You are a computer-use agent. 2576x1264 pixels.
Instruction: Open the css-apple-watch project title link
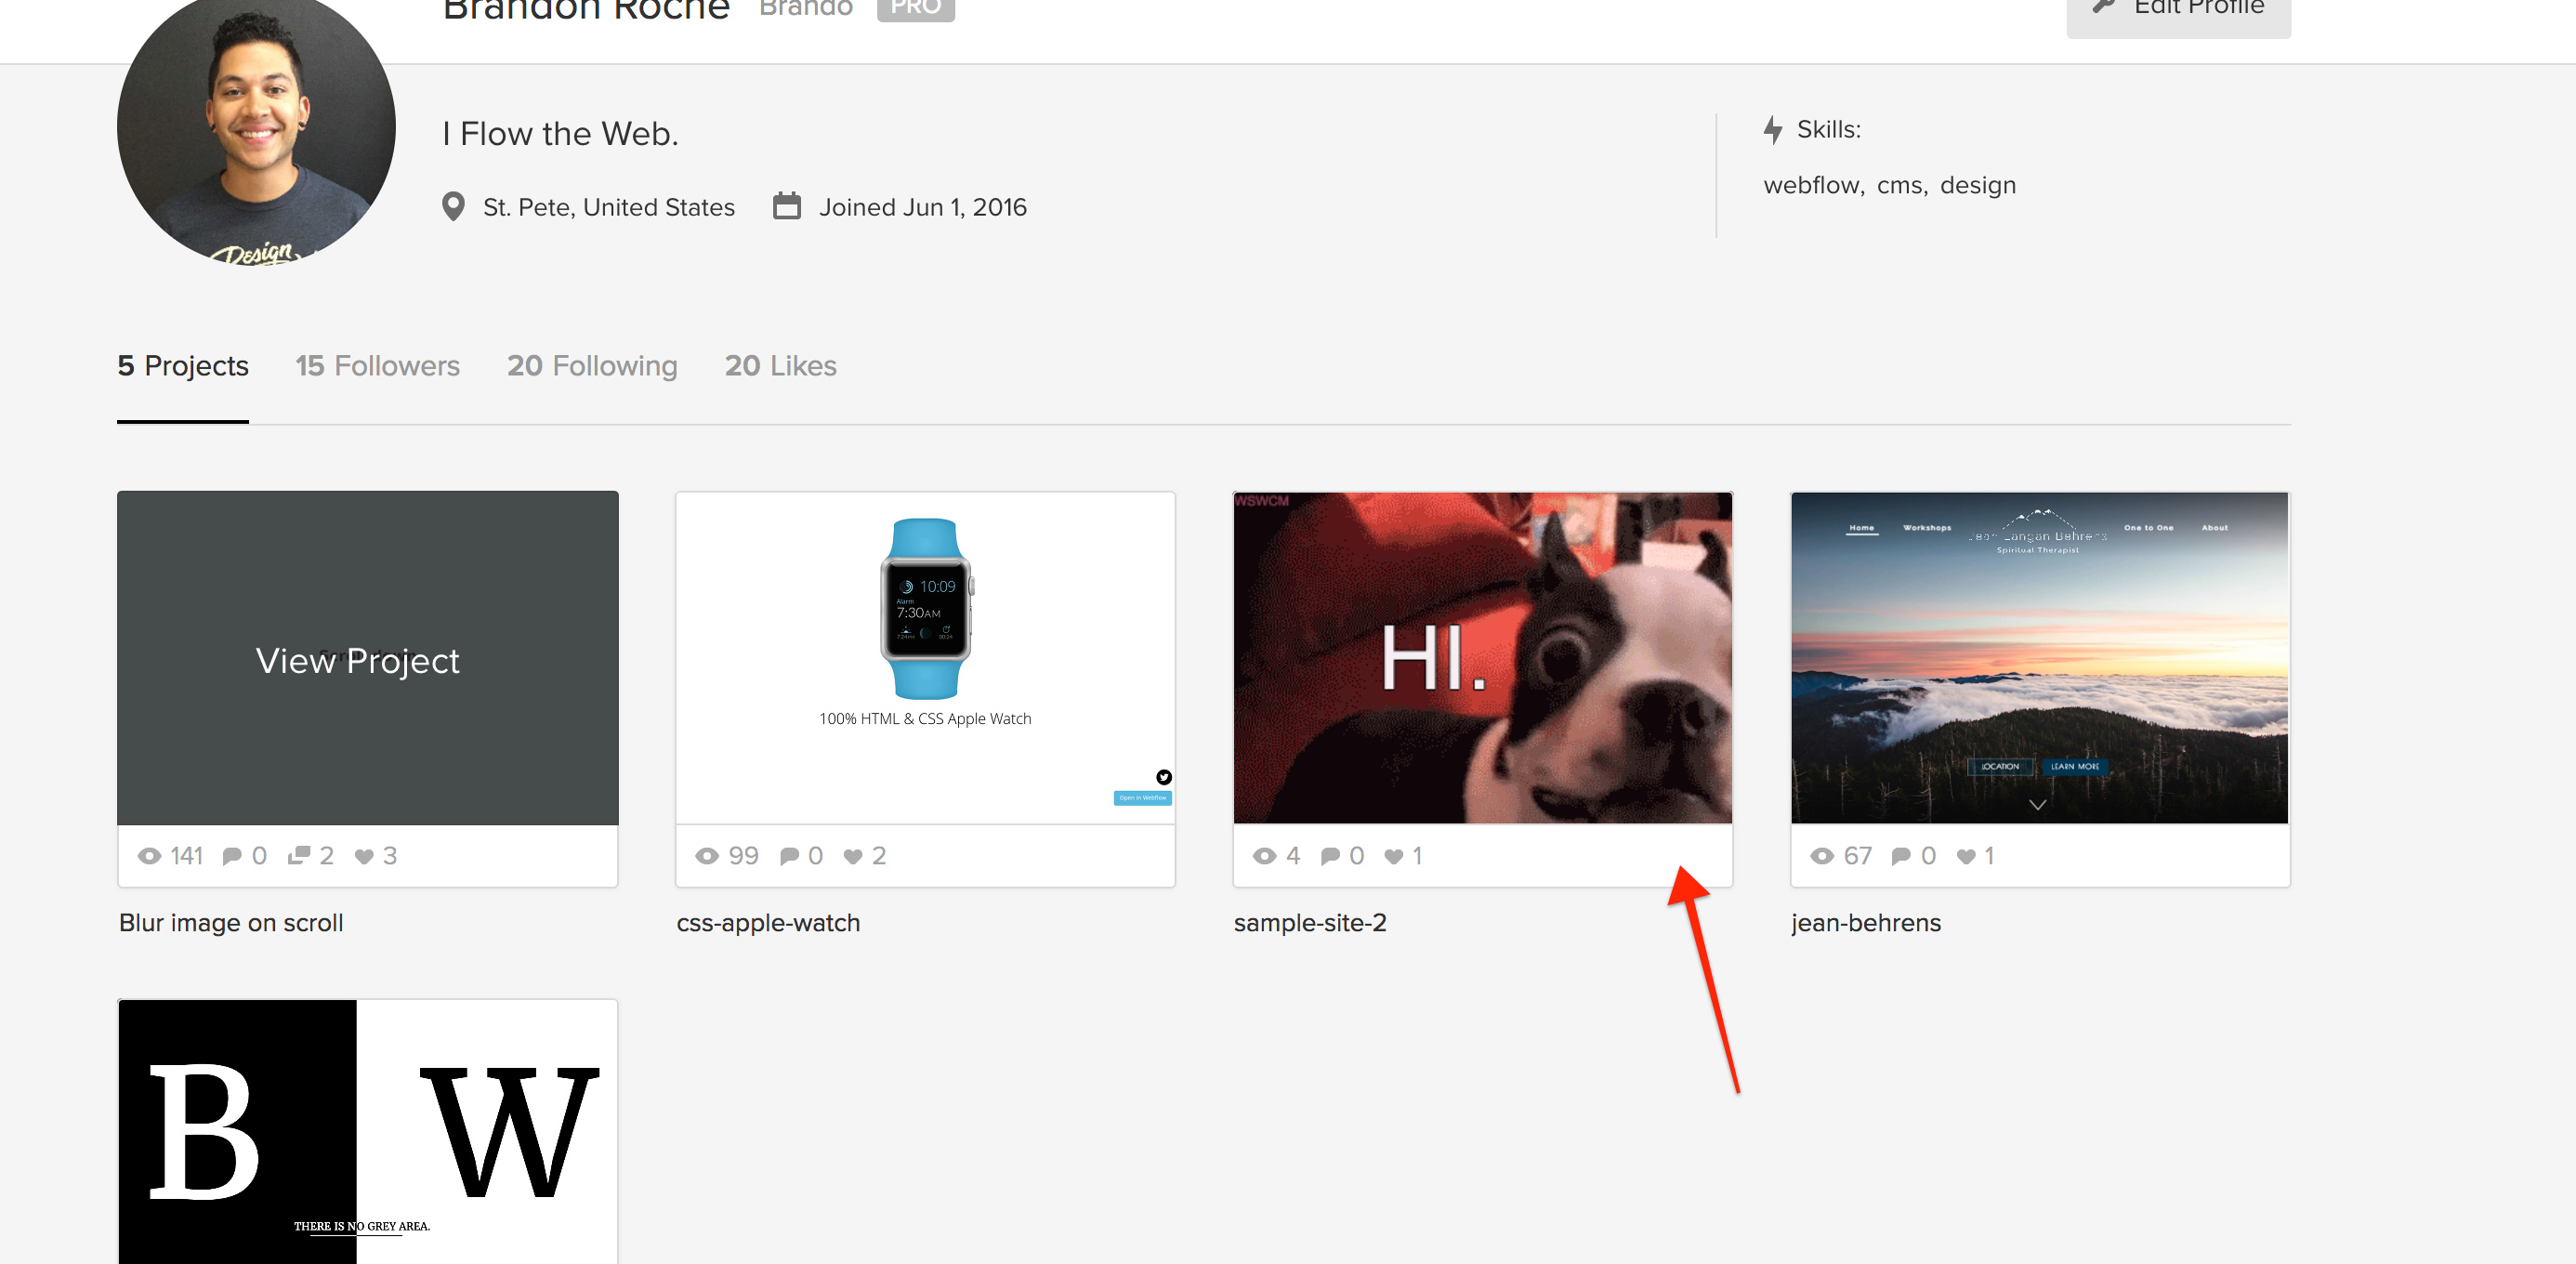tap(768, 922)
